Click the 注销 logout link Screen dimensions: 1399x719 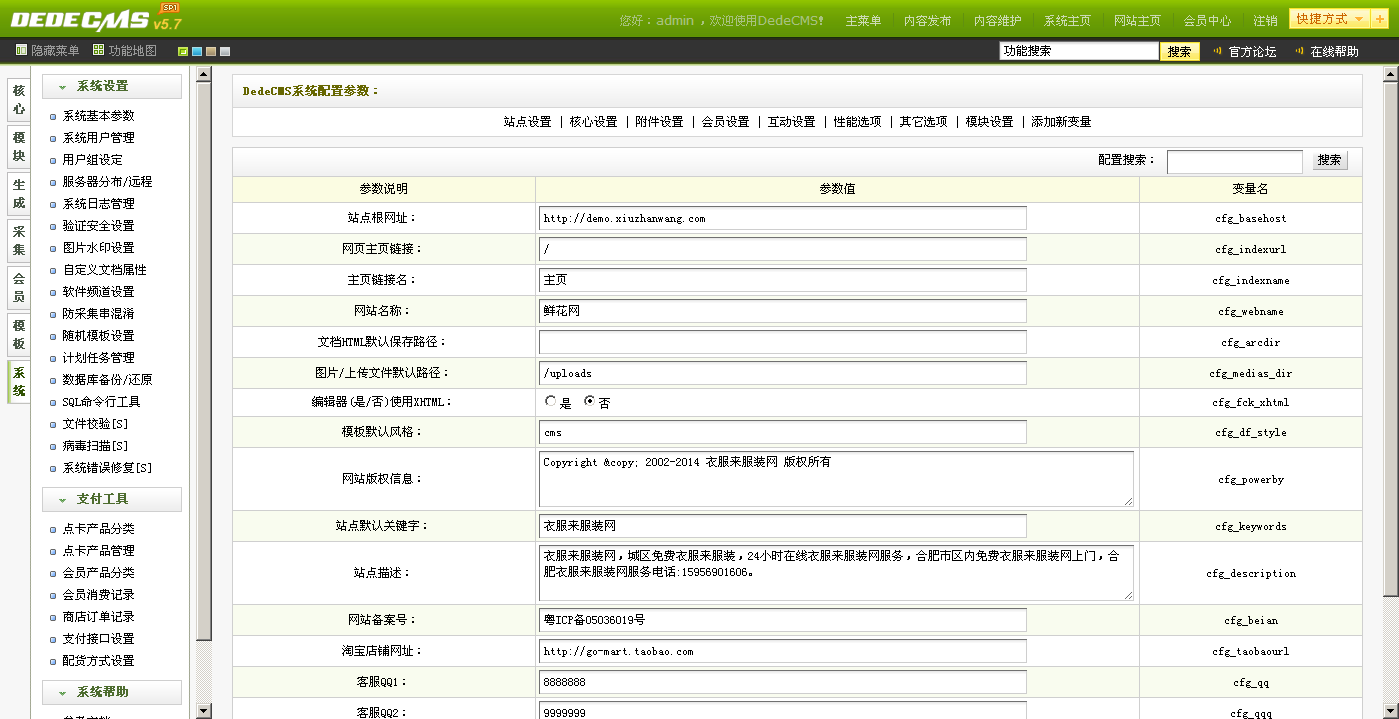point(1265,20)
